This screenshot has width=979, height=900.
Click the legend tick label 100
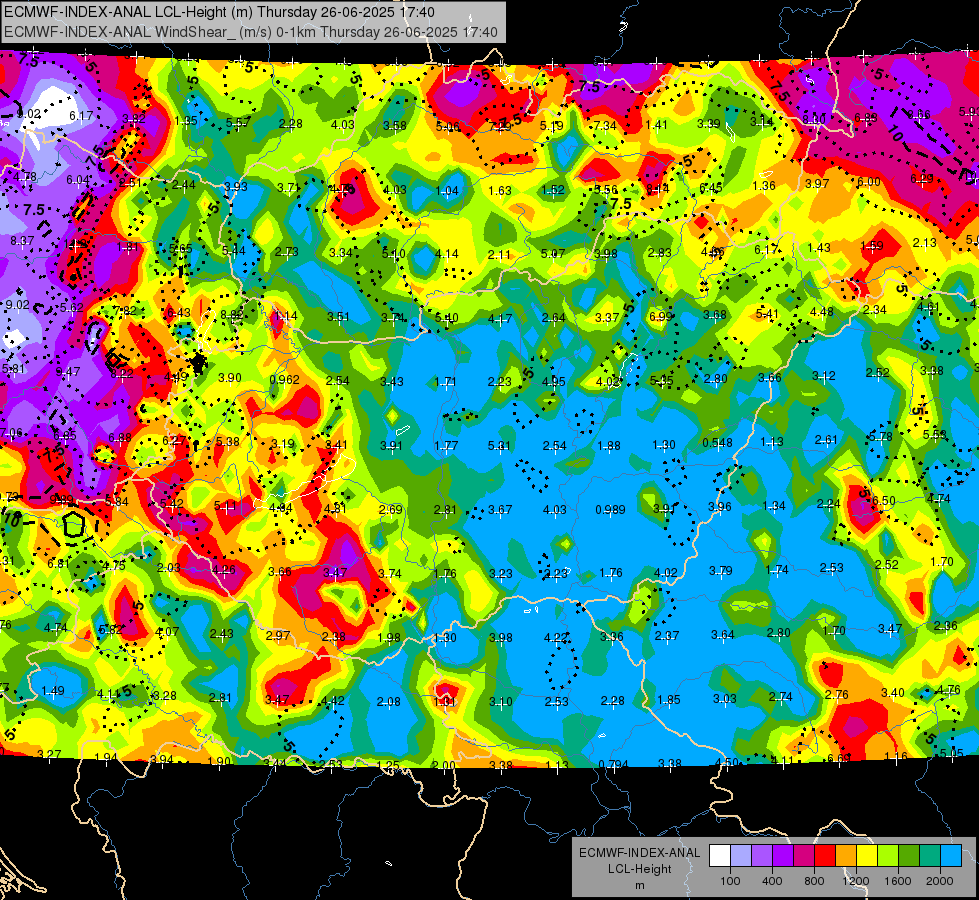[730, 881]
